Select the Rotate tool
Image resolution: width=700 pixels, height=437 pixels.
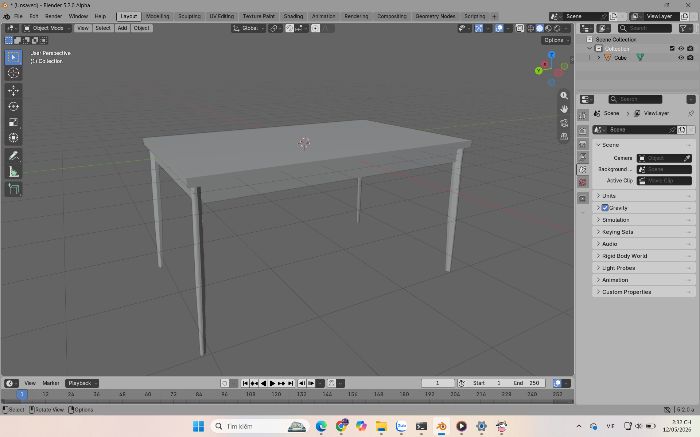(x=13, y=106)
